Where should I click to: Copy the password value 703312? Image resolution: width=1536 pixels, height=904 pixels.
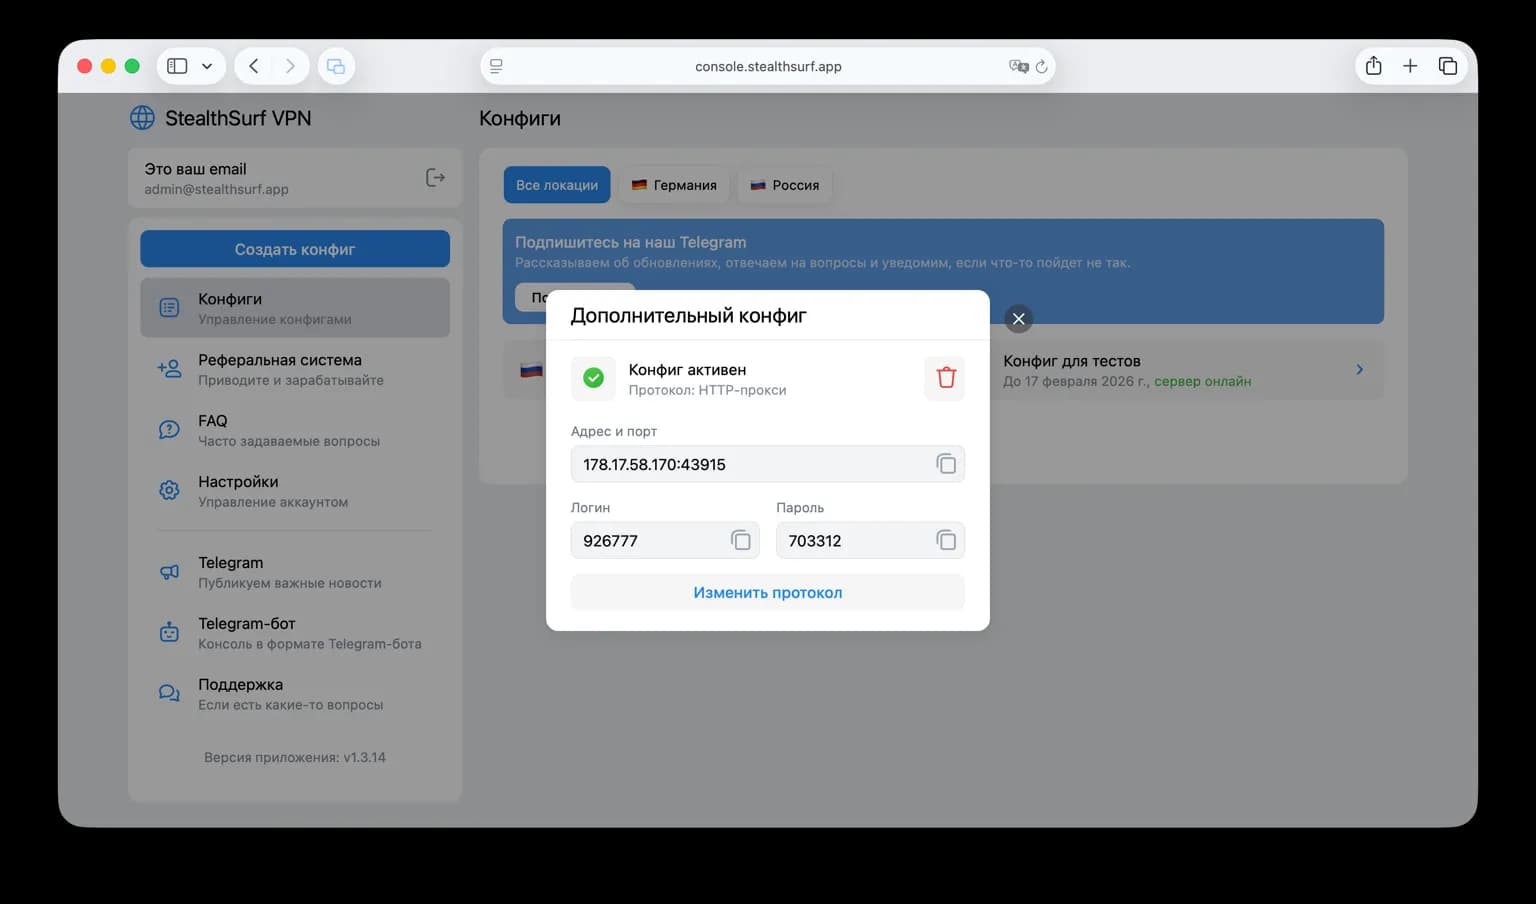tap(945, 540)
